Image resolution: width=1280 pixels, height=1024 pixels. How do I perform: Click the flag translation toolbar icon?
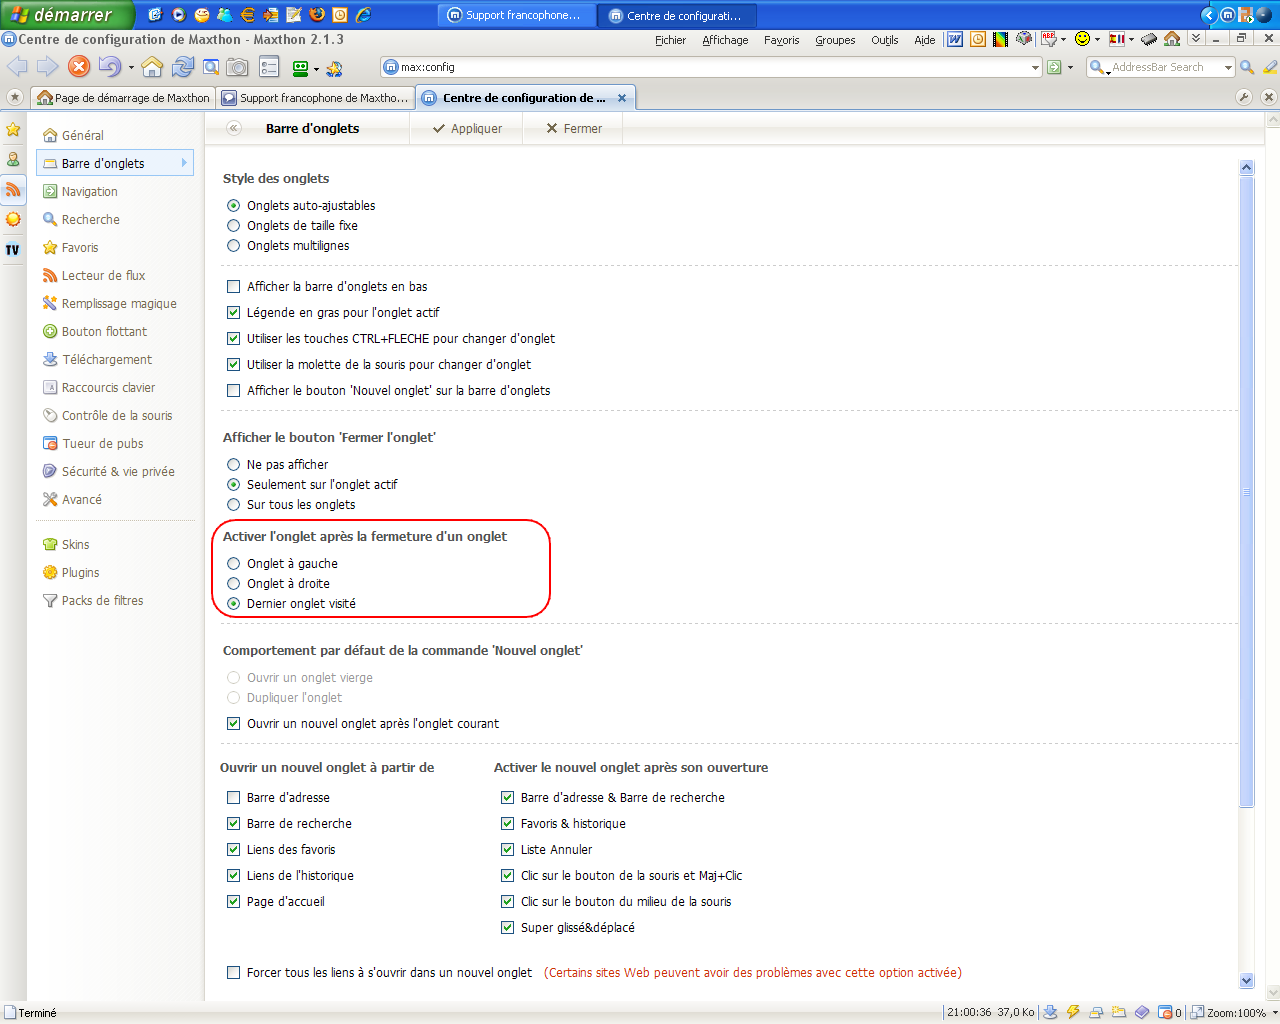(x=1117, y=39)
